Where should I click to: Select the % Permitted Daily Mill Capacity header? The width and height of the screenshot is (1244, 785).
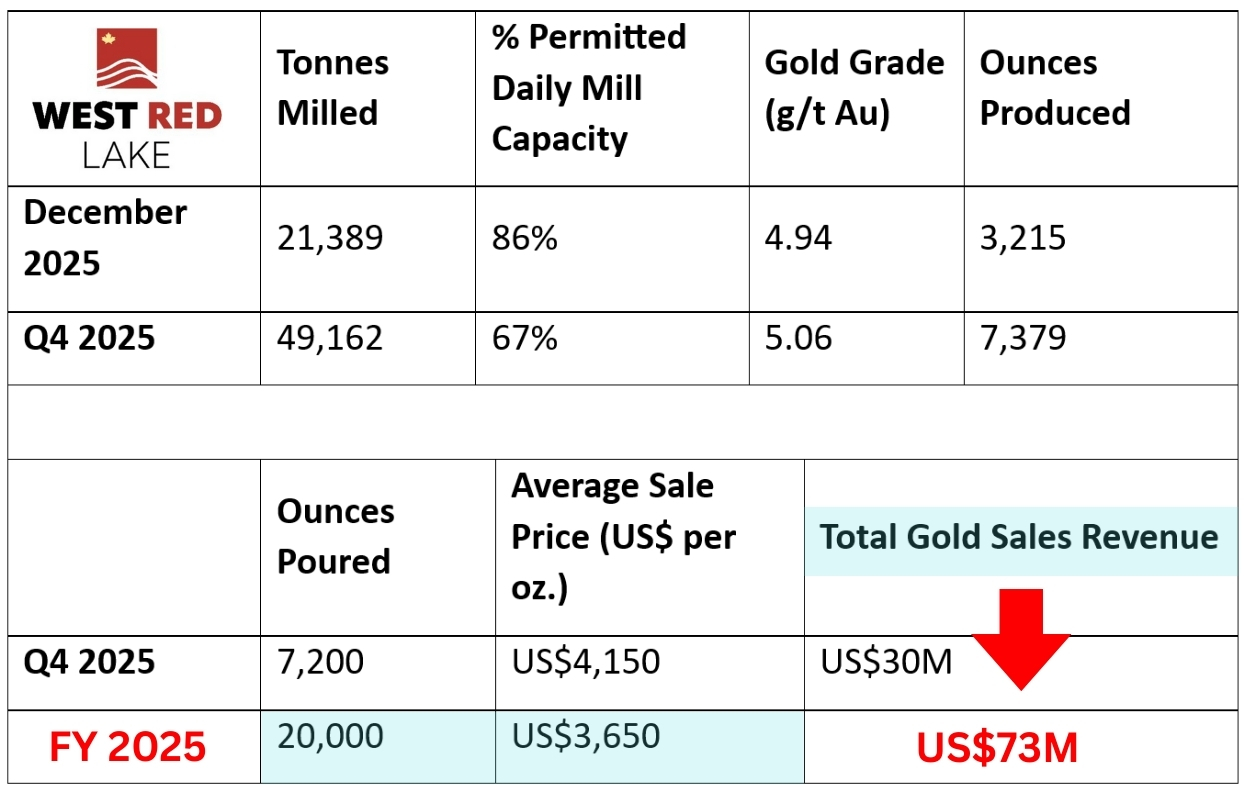coord(589,88)
